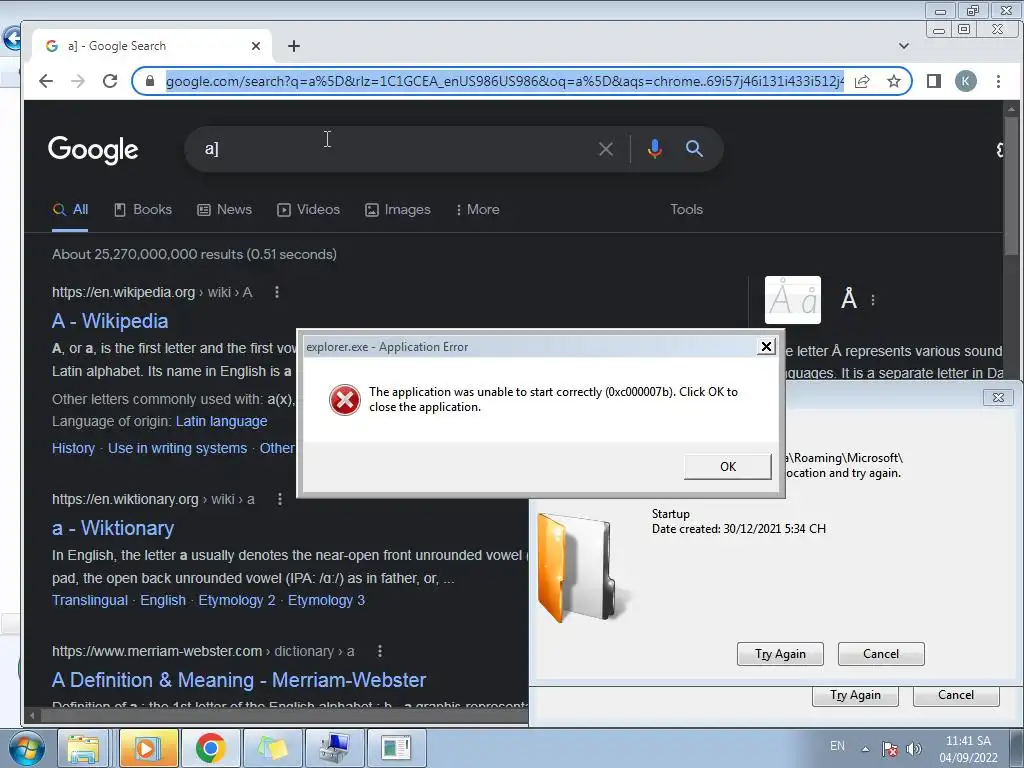Open the Chrome three-dot menu

998,81
